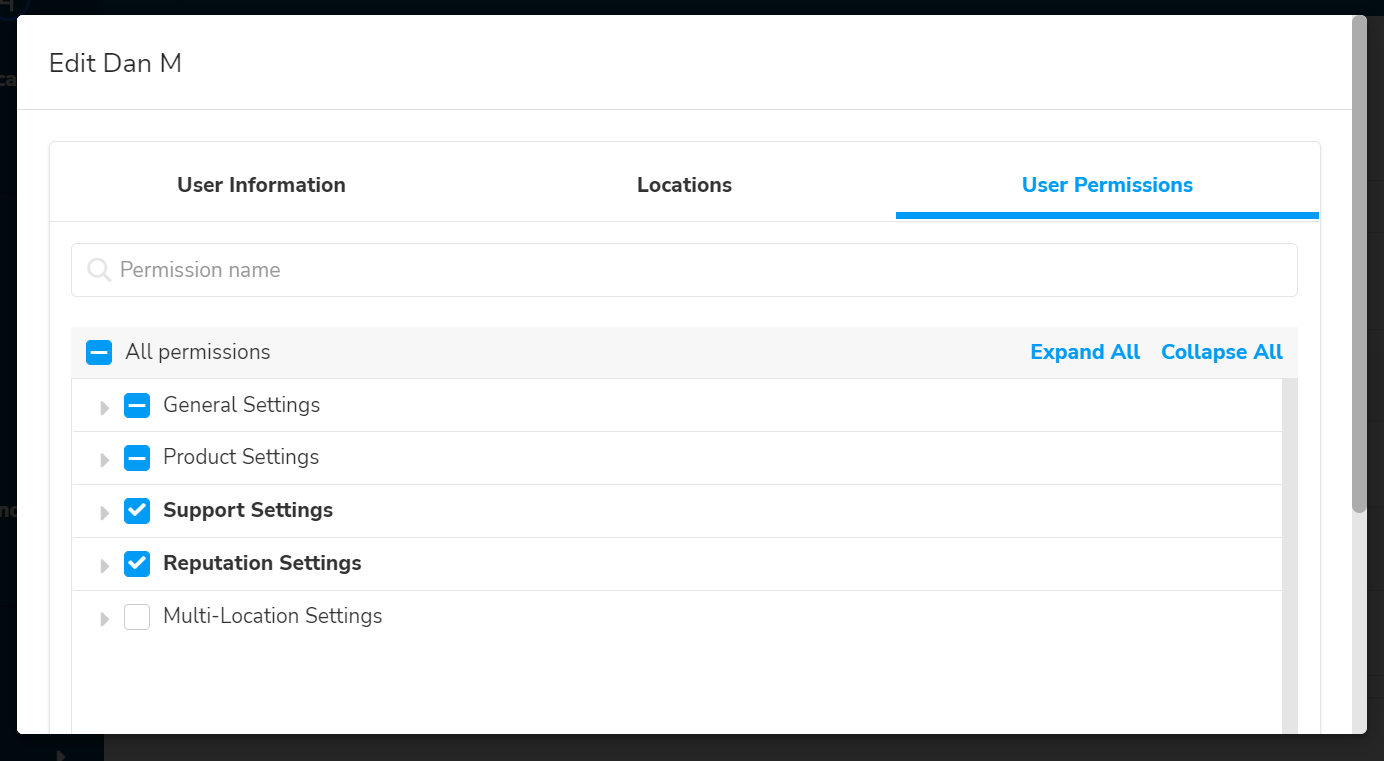Expand the Support Settings tree arrow
The height and width of the screenshot is (761, 1384).
click(105, 513)
